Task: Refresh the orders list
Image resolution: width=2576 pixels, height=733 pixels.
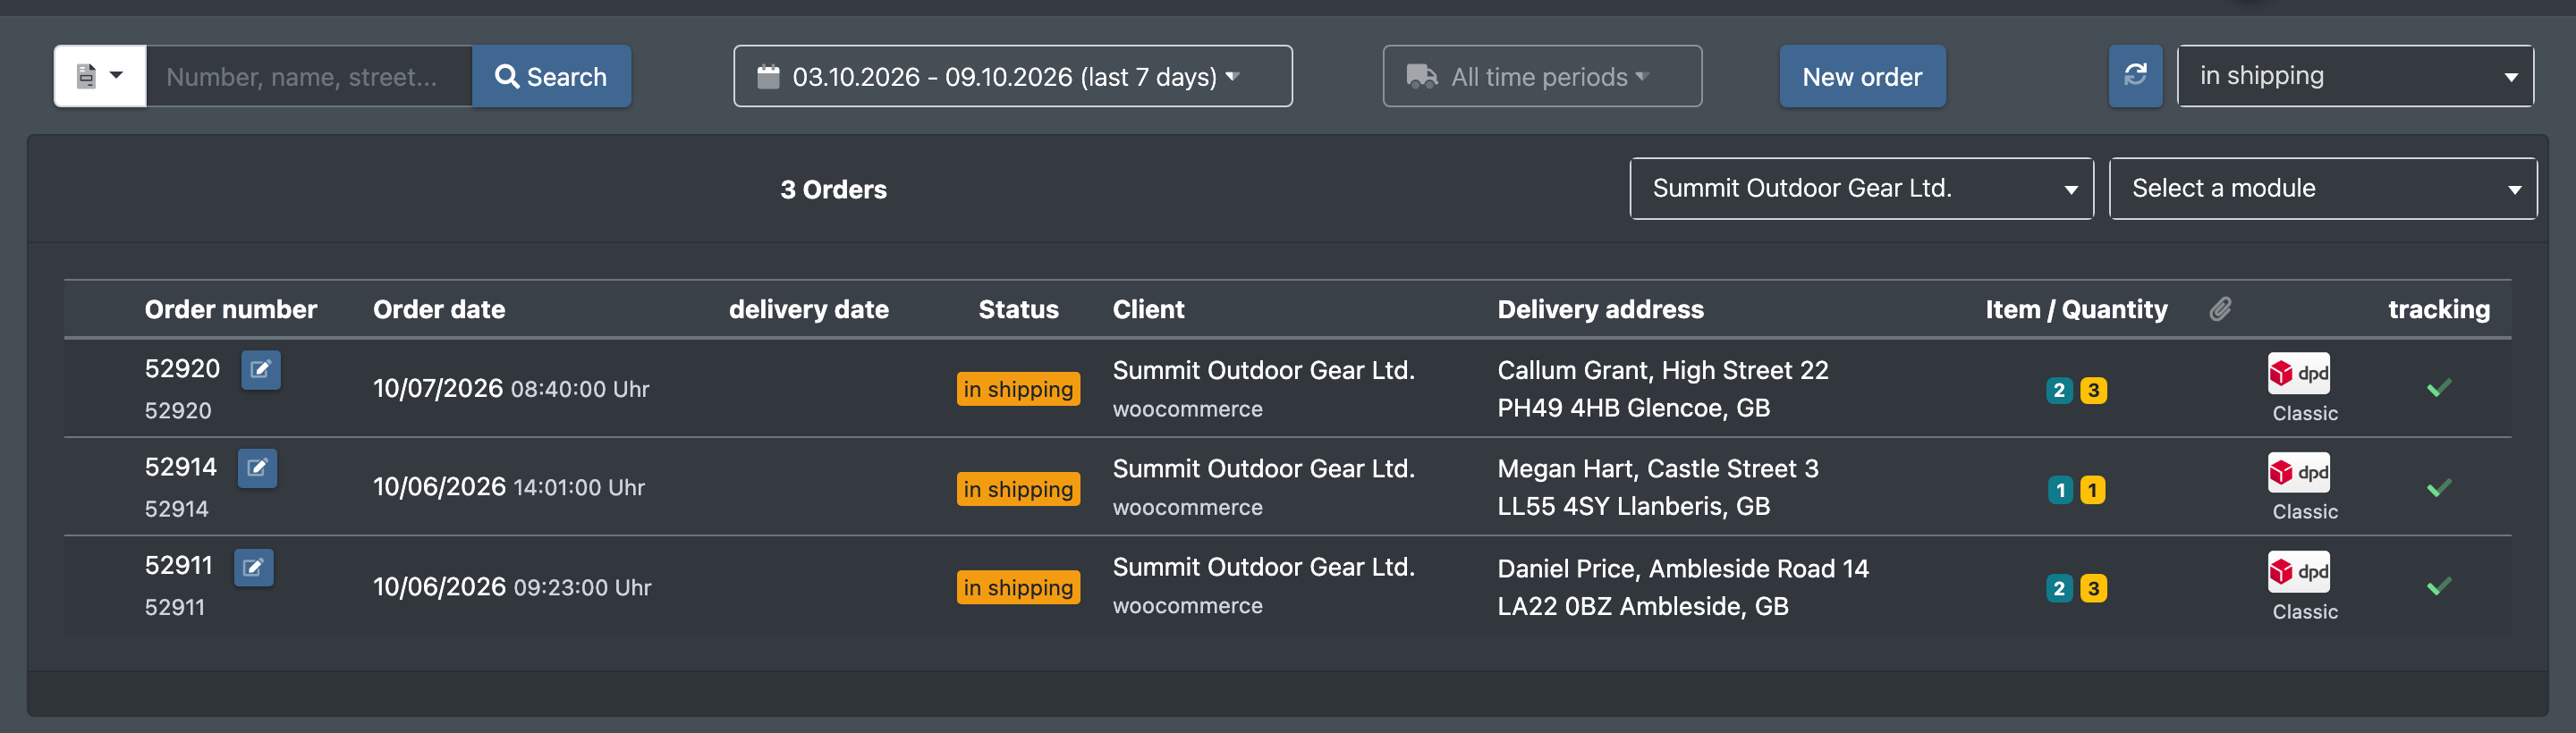Action: tap(2135, 76)
